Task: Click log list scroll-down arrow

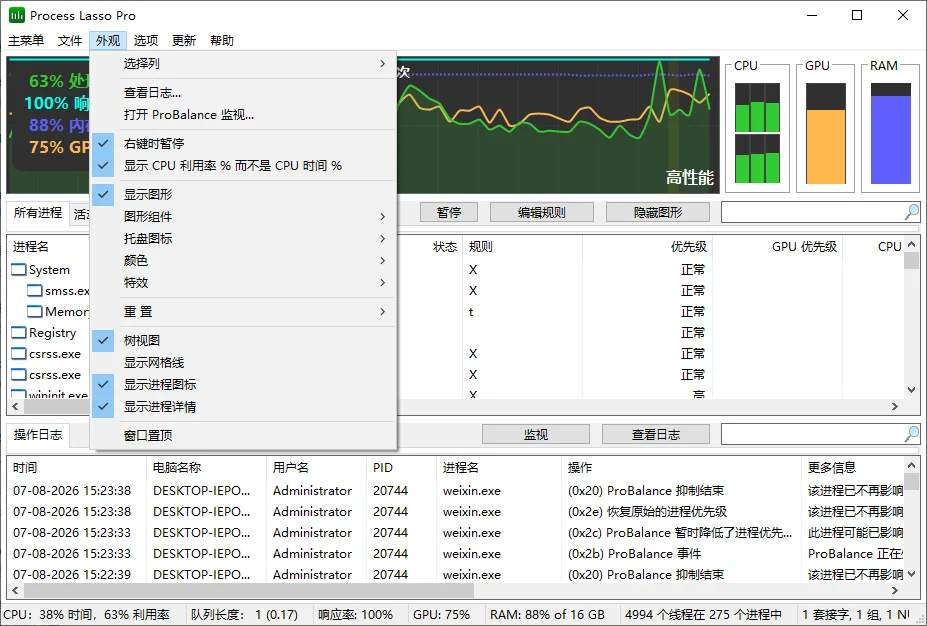Action: click(911, 573)
